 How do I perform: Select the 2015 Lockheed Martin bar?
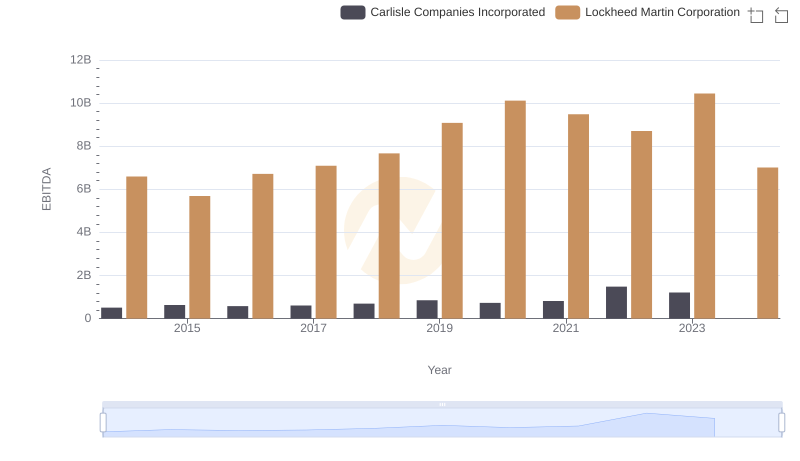(x=199, y=257)
